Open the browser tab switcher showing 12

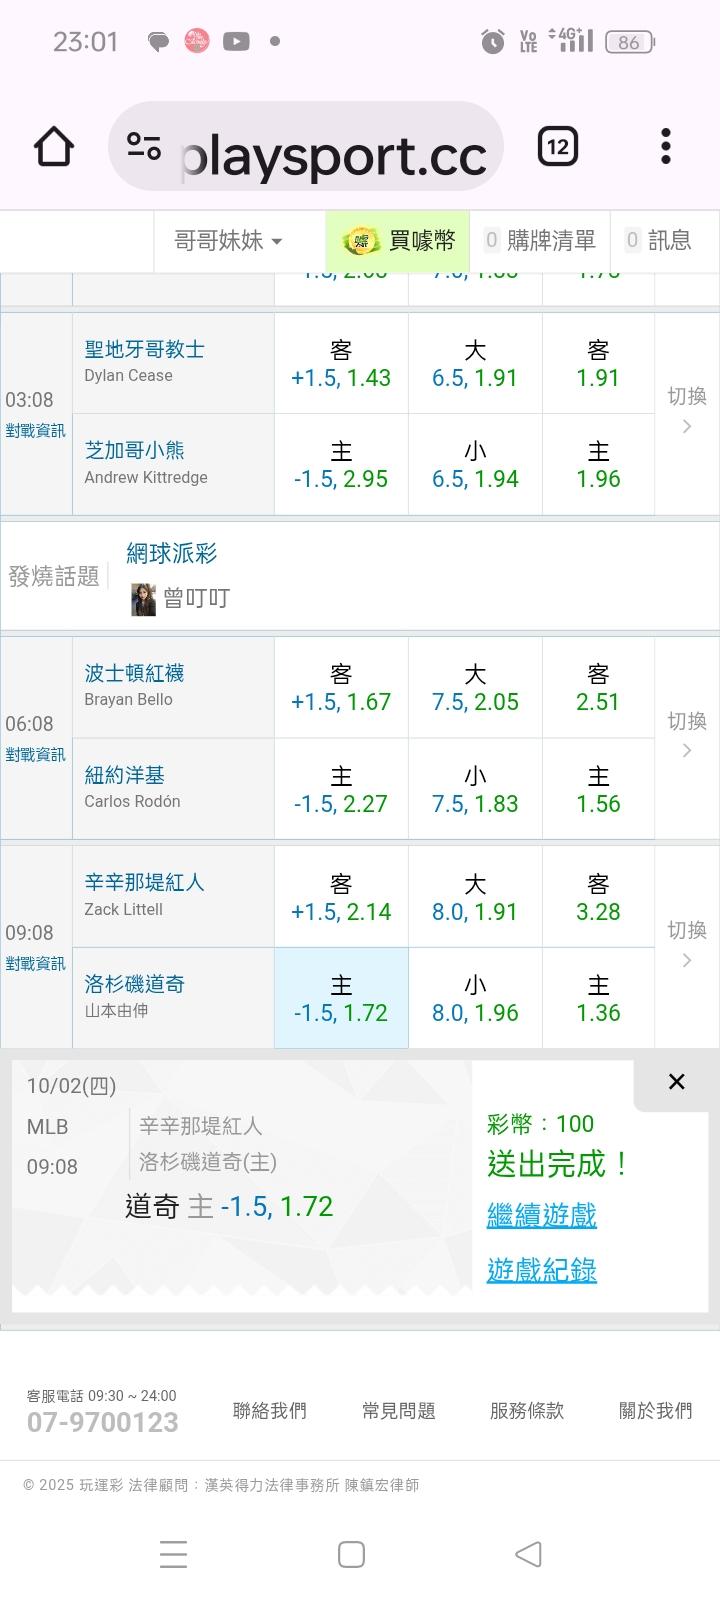(557, 147)
